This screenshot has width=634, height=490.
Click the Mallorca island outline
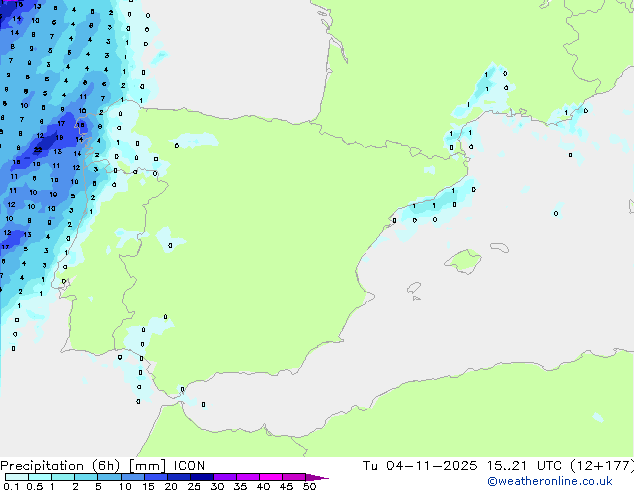463,262
